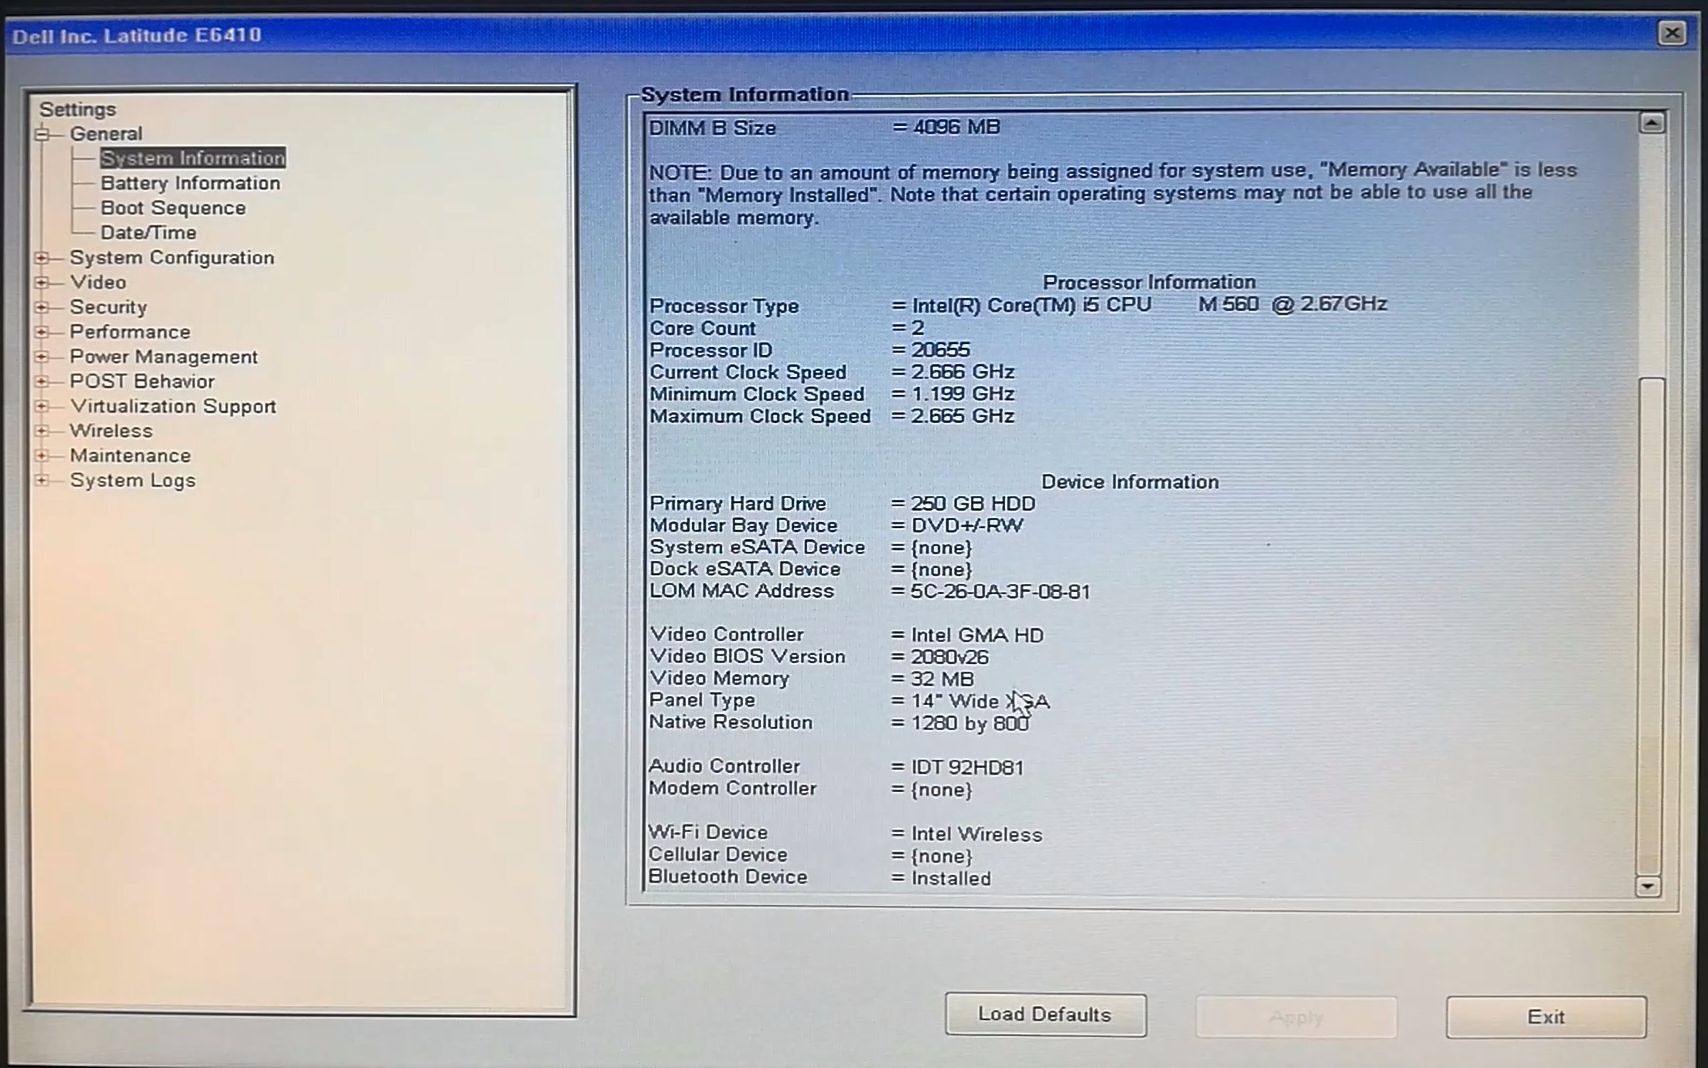1708x1068 pixels.
Task: Expand the Performance node
Action: 42,332
